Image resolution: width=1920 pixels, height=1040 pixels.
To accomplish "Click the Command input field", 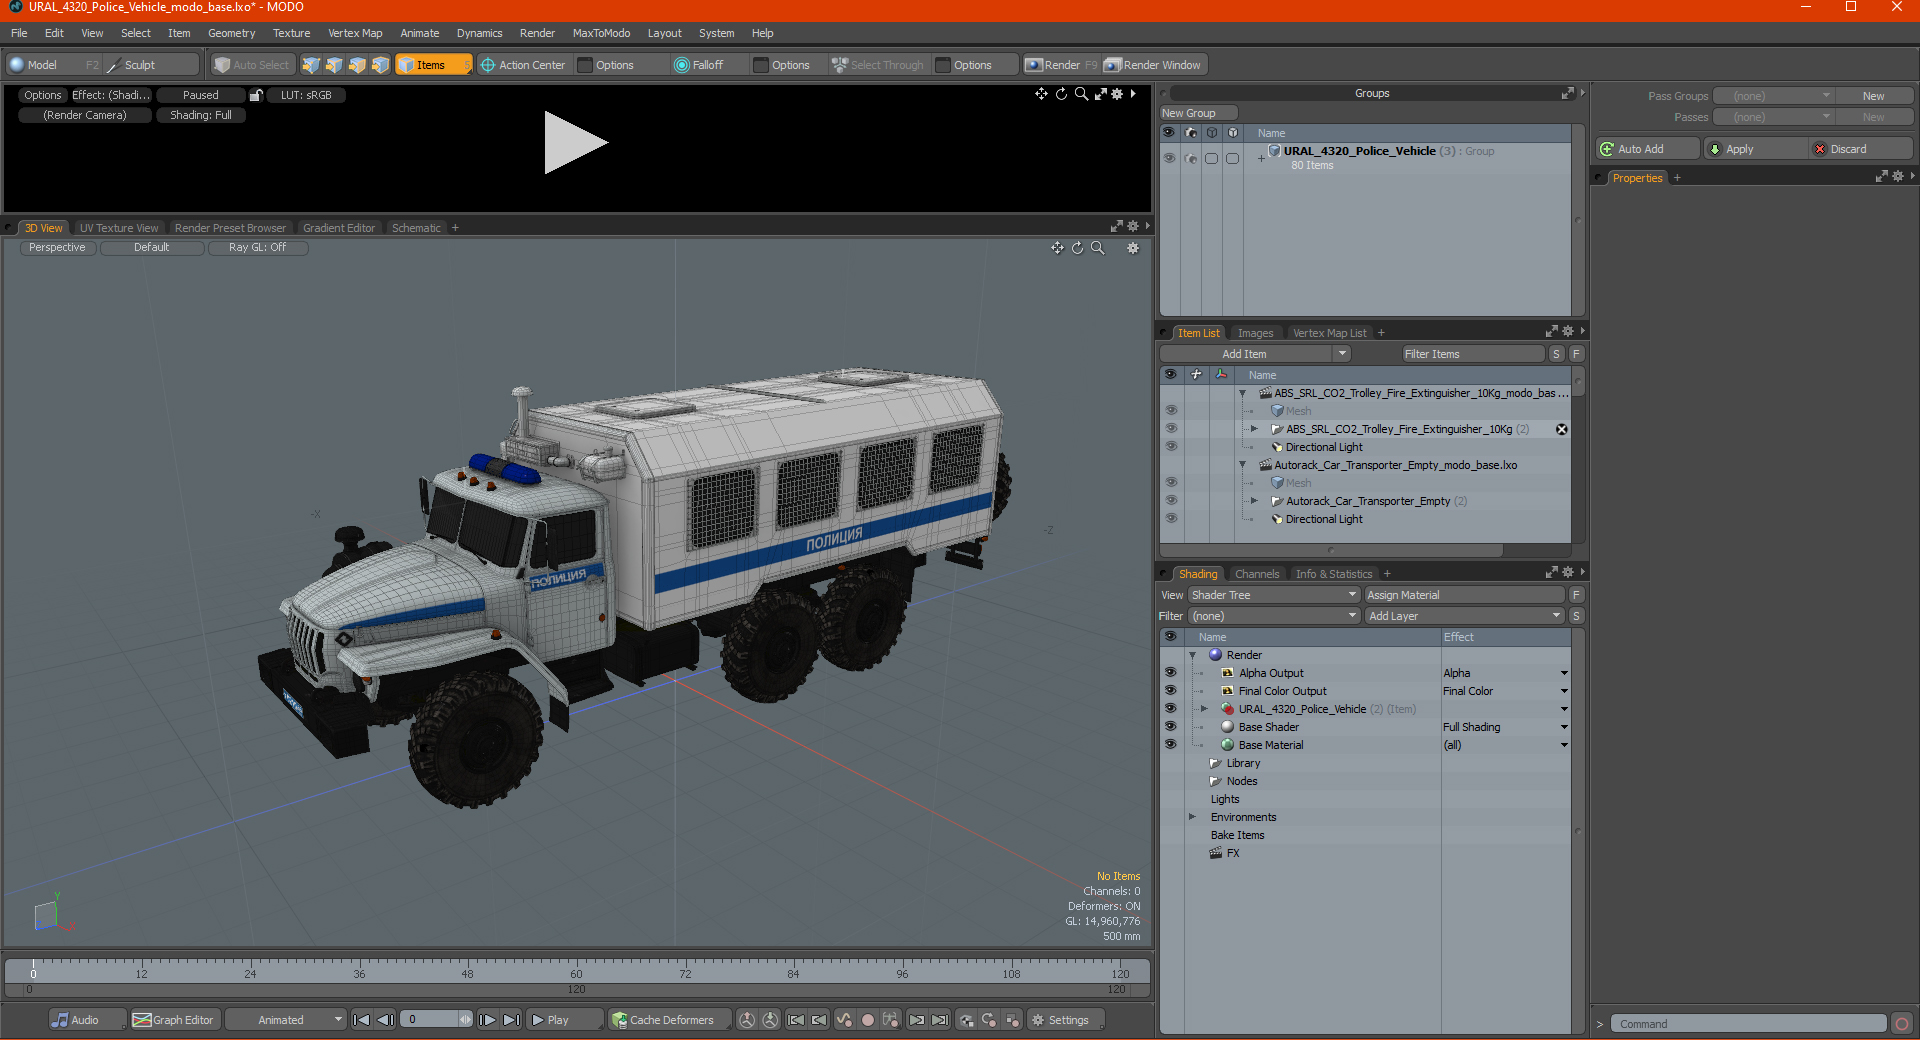I will [x=1748, y=1024].
